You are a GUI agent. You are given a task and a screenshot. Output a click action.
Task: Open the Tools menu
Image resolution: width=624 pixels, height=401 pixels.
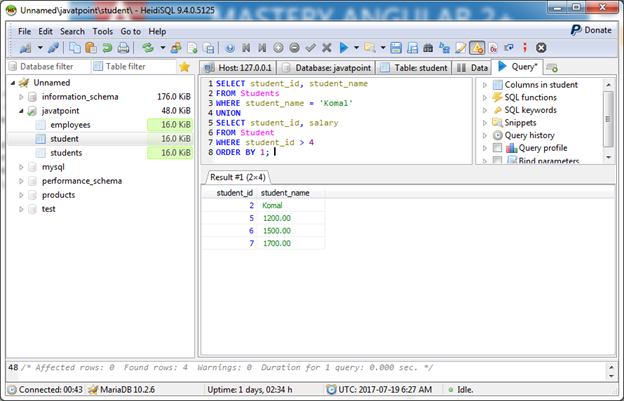click(x=103, y=31)
